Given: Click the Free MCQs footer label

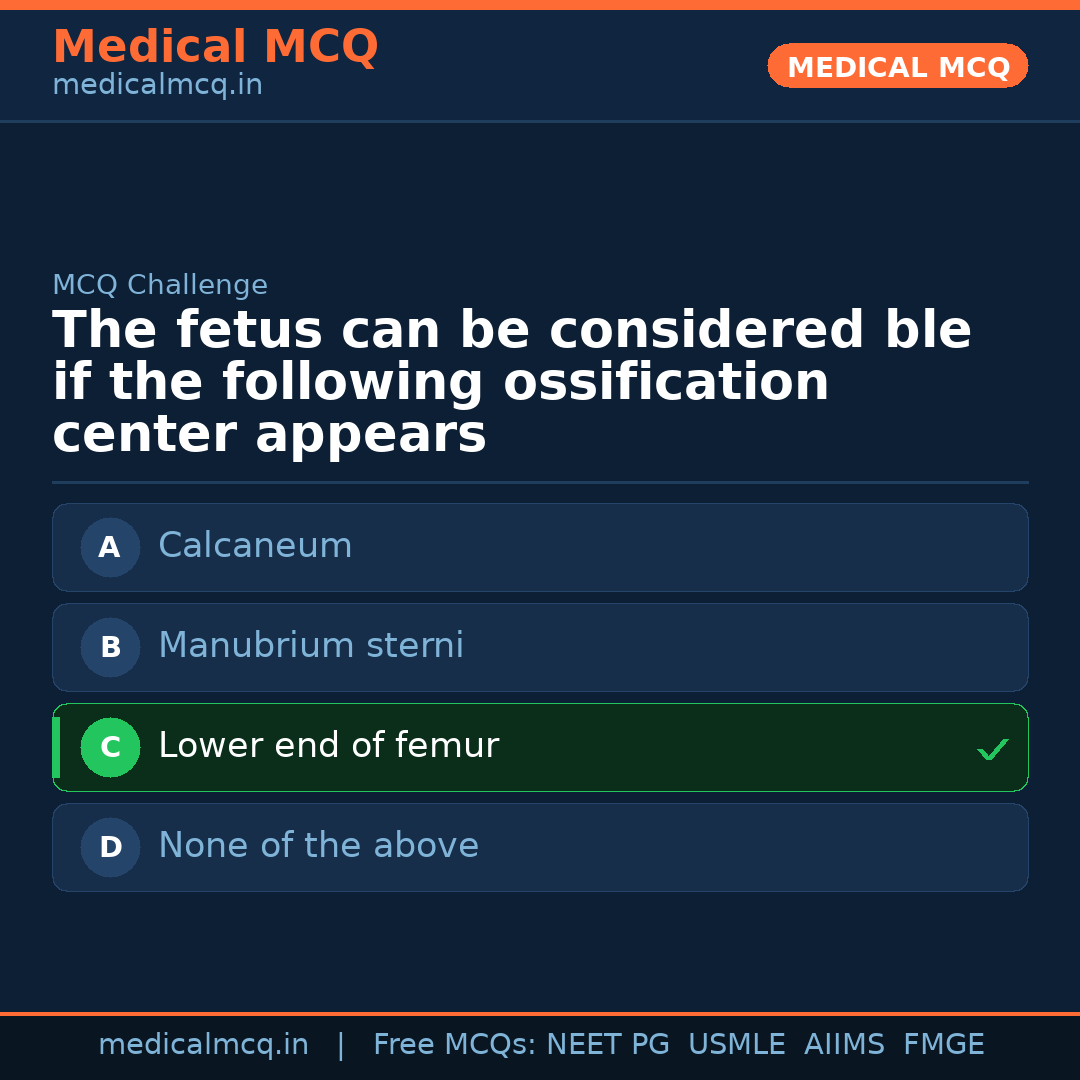Looking at the screenshot, I should 455,1043.
